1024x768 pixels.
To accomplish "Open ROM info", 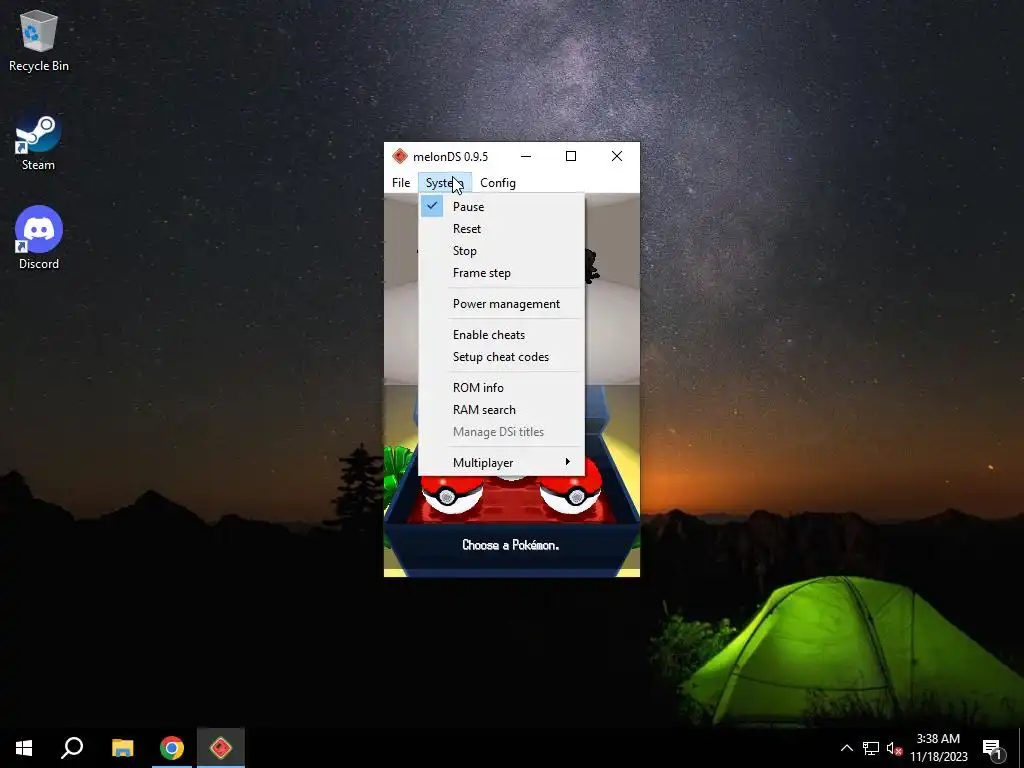I will pyautogui.click(x=501, y=387).
